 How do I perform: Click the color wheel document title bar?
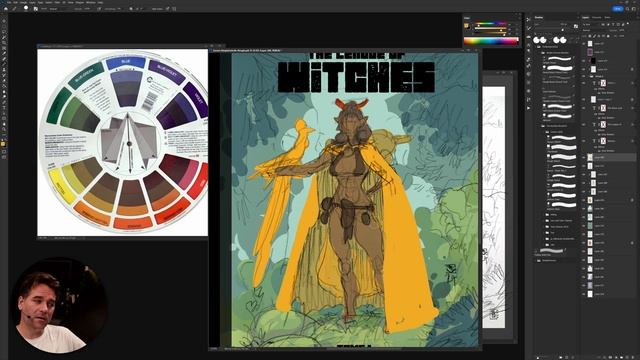[x=122, y=46]
